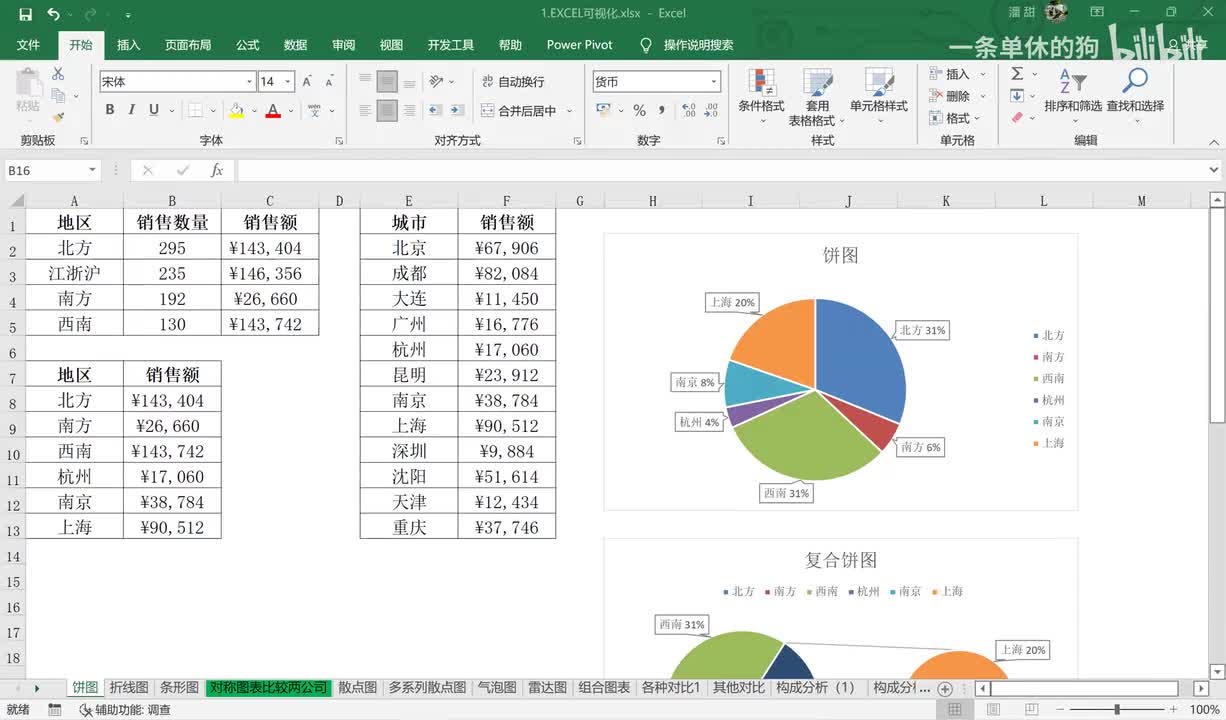Click the Format Painter brush icon
This screenshot has width=1226, height=720.
[x=58, y=118]
